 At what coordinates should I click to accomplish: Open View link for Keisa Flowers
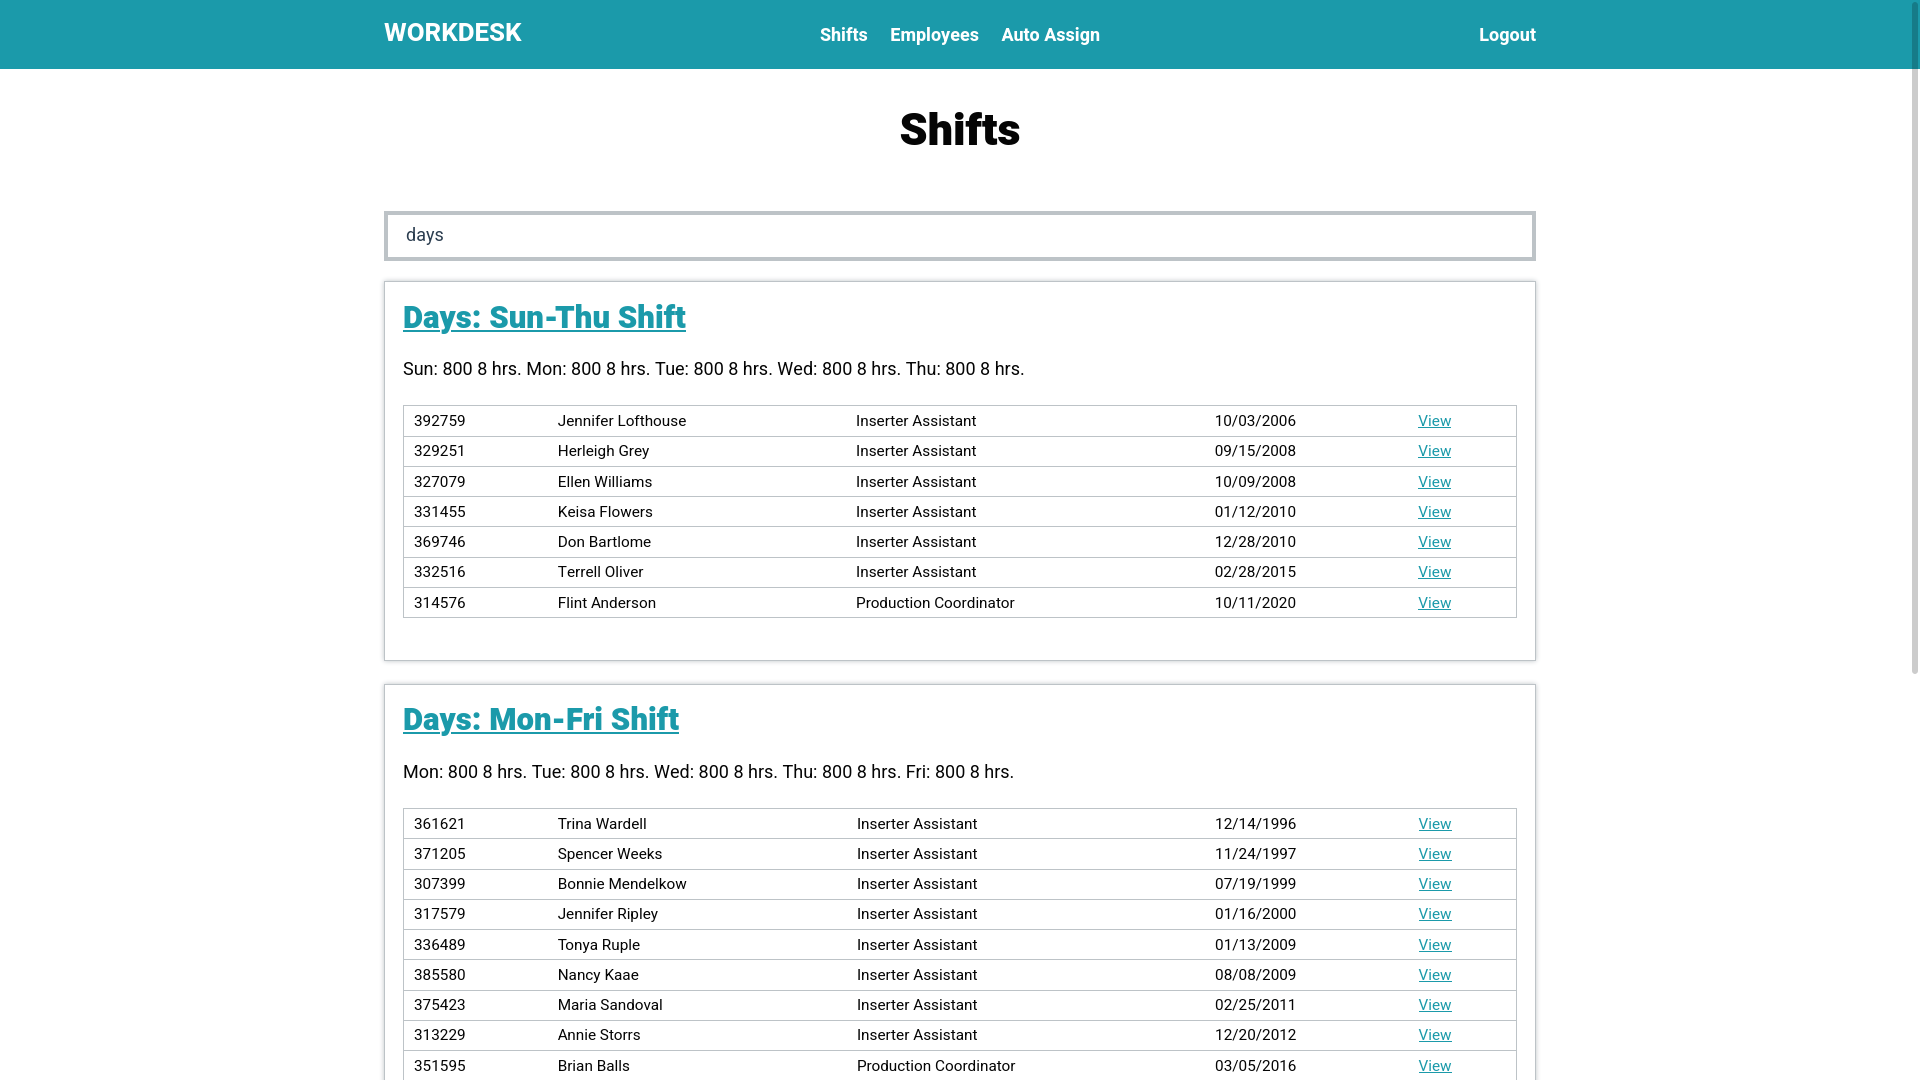(x=1433, y=512)
